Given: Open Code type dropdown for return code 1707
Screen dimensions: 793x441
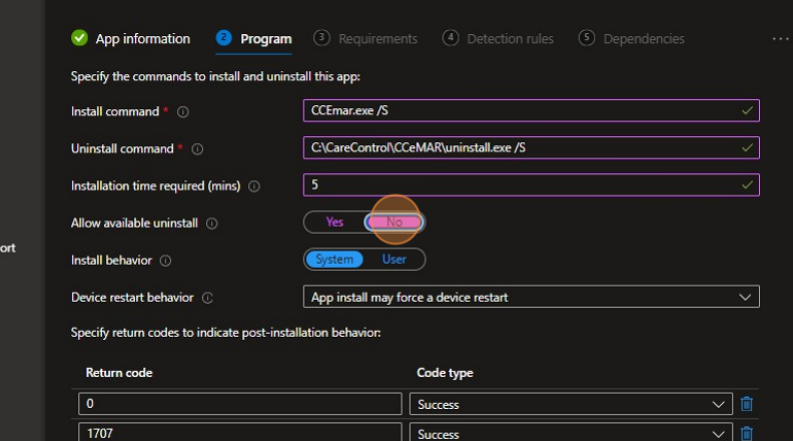Looking at the screenshot, I should (x=570, y=434).
